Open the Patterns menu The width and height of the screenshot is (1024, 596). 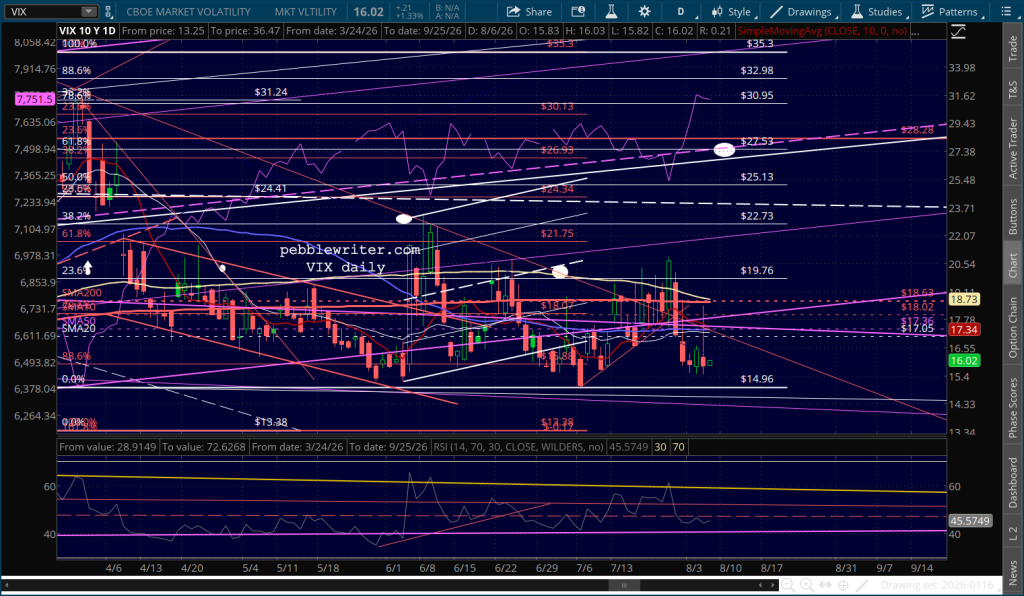pos(952,12)
